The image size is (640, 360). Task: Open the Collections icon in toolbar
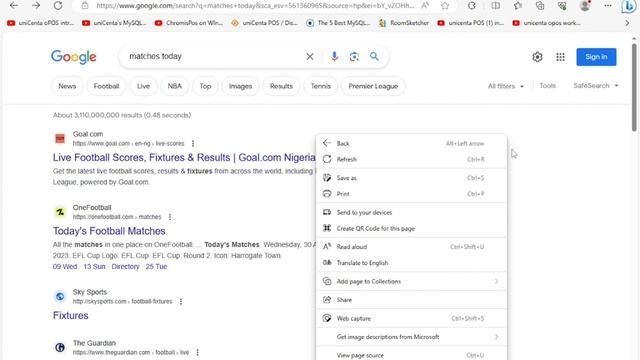click(x=540, y=5)
